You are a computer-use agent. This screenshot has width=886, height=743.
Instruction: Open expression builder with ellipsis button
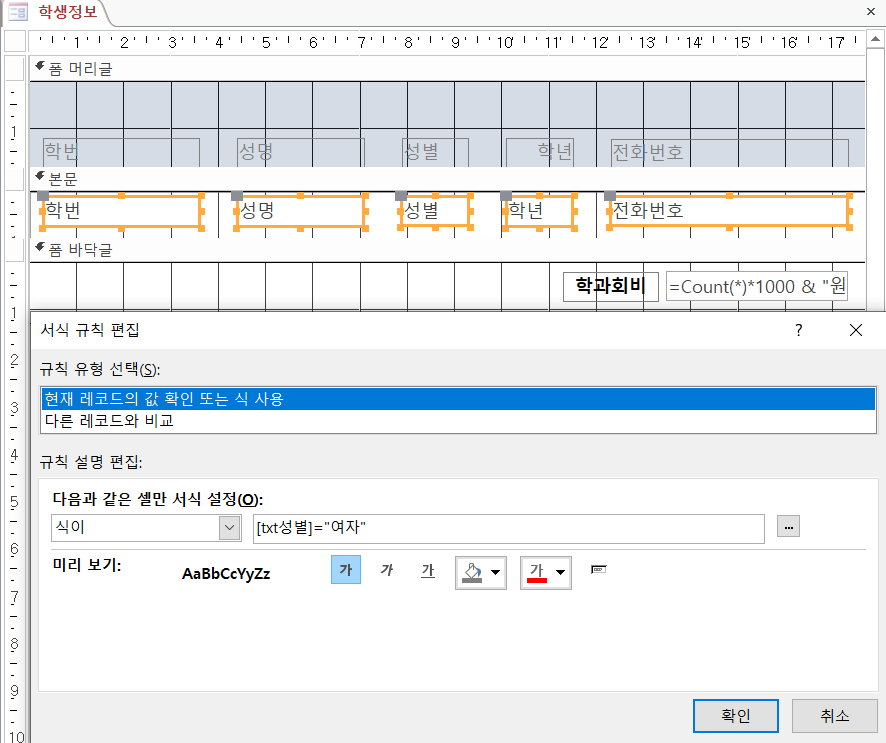pos(788,527)
